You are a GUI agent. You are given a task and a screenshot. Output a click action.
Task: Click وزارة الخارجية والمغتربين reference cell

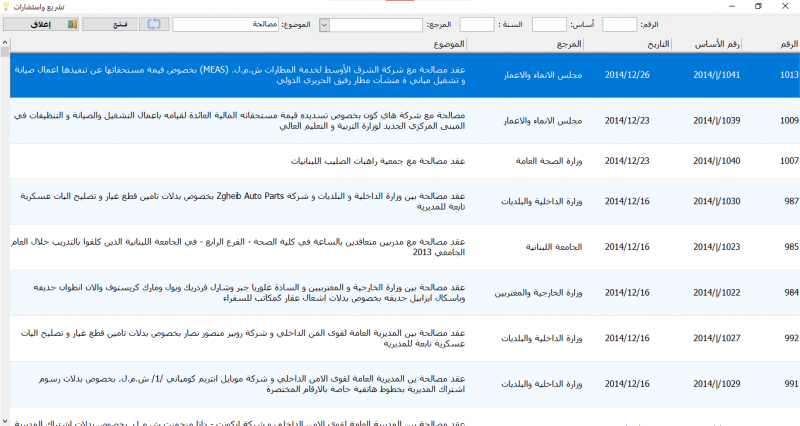[538, 293]
